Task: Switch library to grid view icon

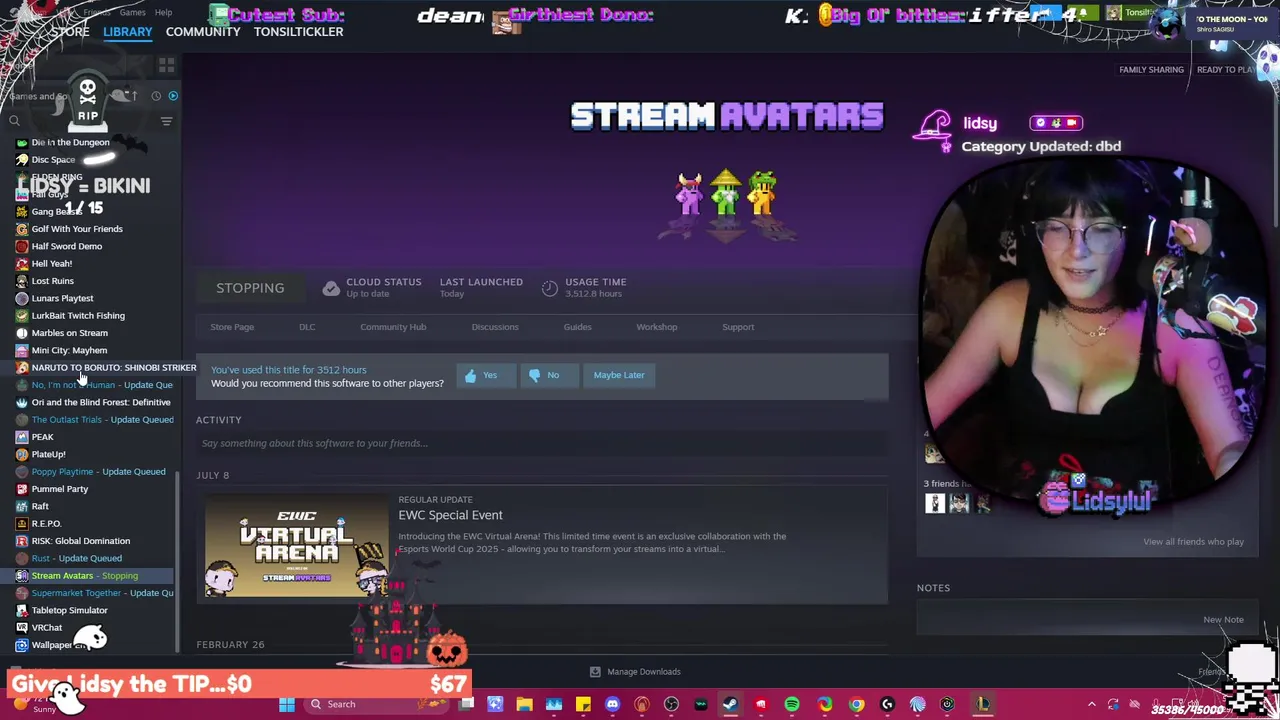Action: coord(166,65)
